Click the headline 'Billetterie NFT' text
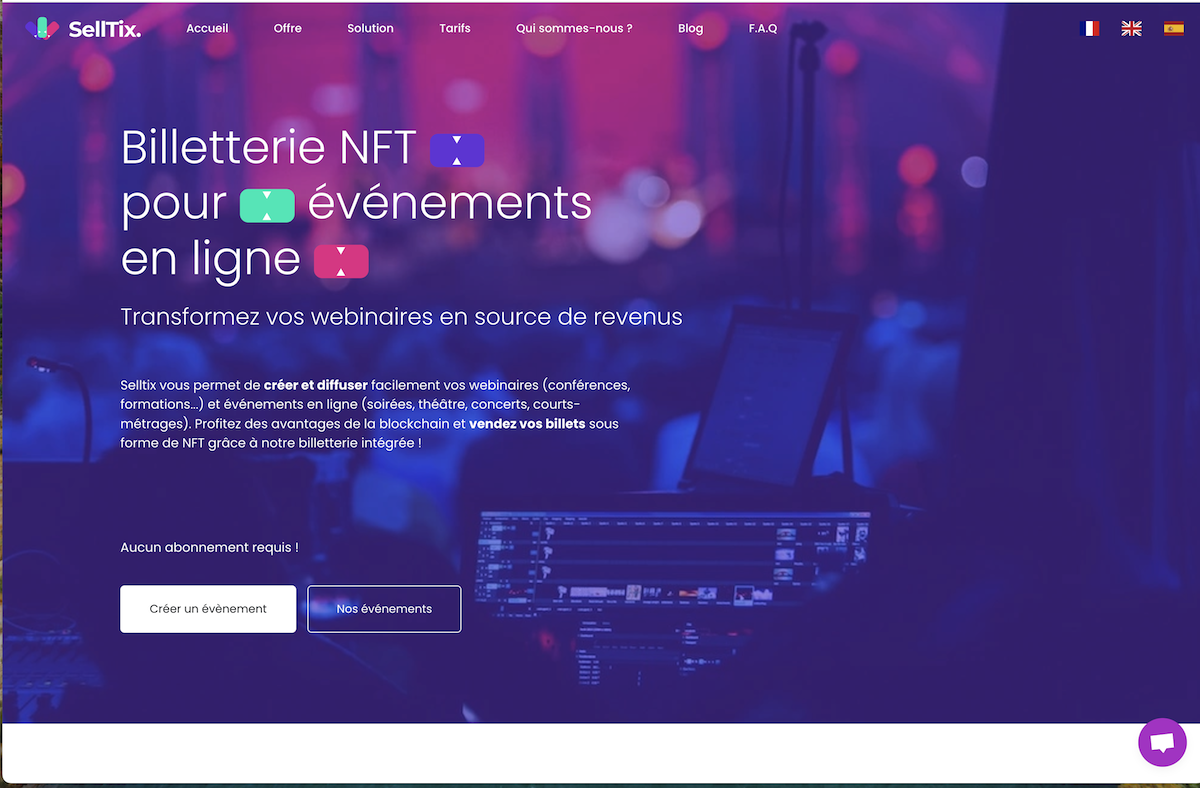This screenshot has height=788, width=1200. [x=268, y=147]
